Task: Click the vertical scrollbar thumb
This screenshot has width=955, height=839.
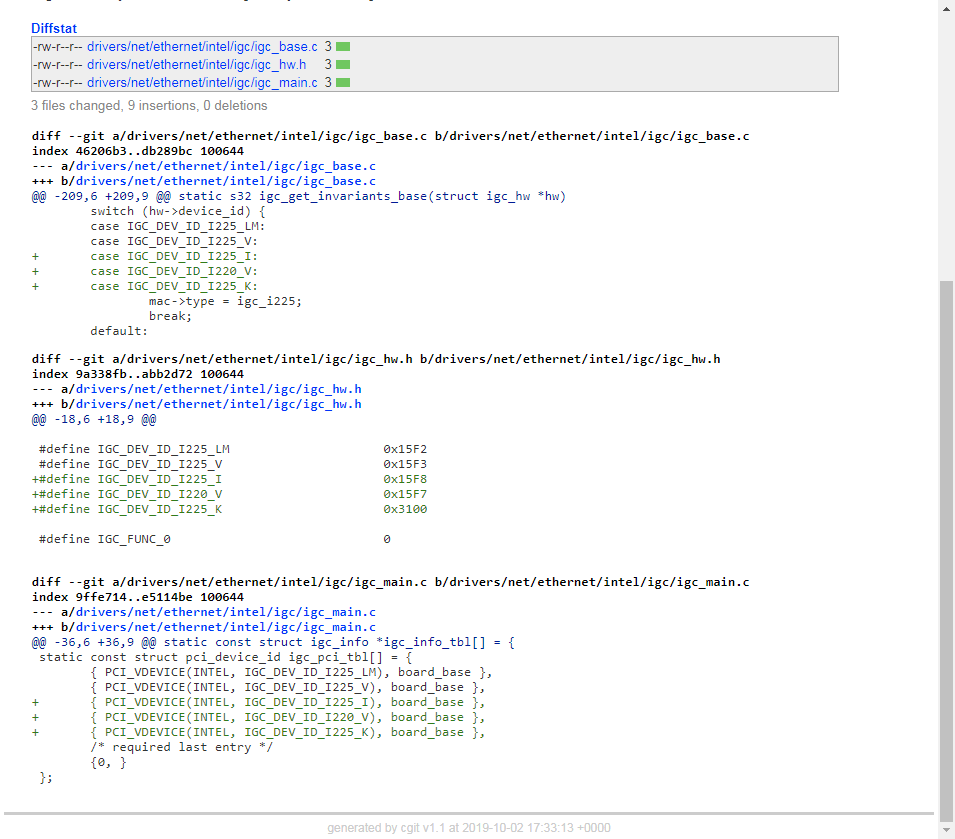Action: 946,550
